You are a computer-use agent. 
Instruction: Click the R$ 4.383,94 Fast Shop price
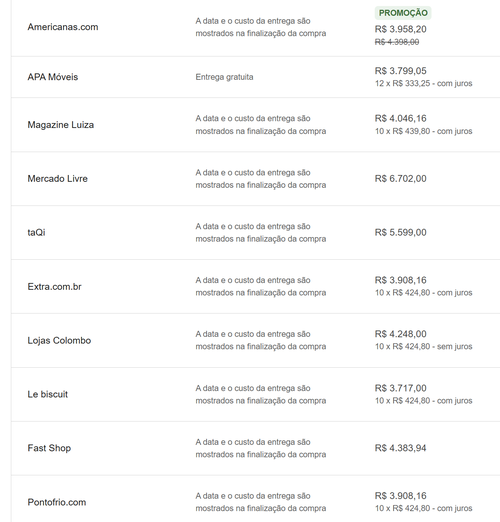click(x=400, y=448)
